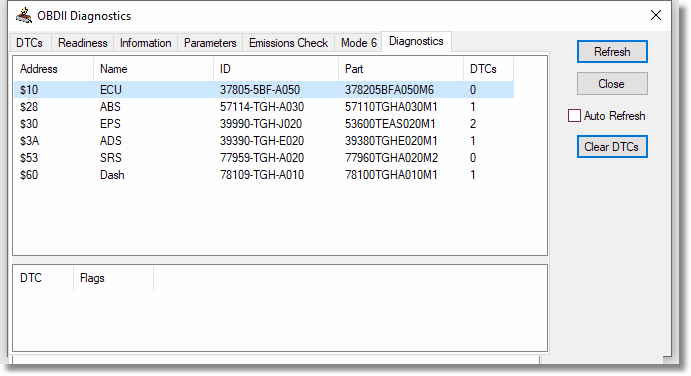This screenshot has width=691, height=376.
Task: Click ID 37805-5BF-A050
Action: 260,90
